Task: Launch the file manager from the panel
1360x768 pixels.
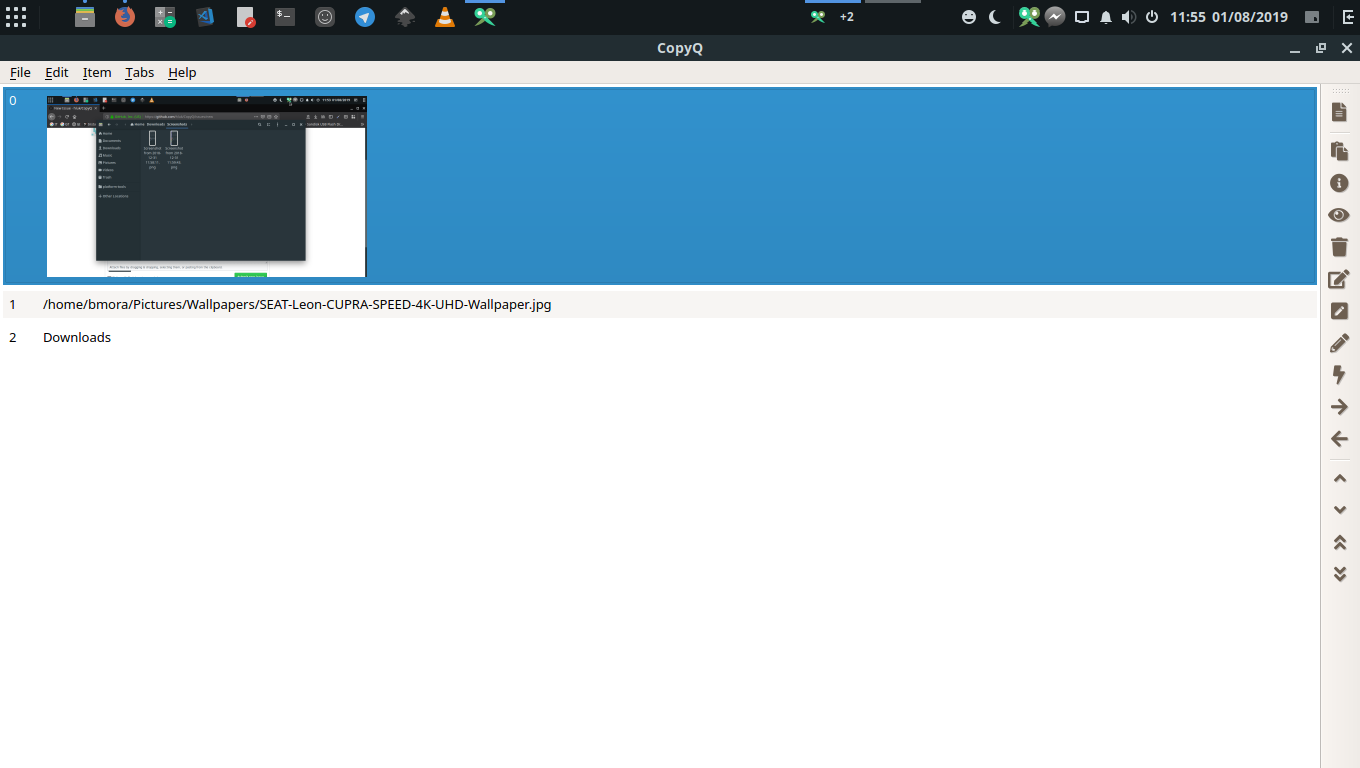Action: point(85,17)
